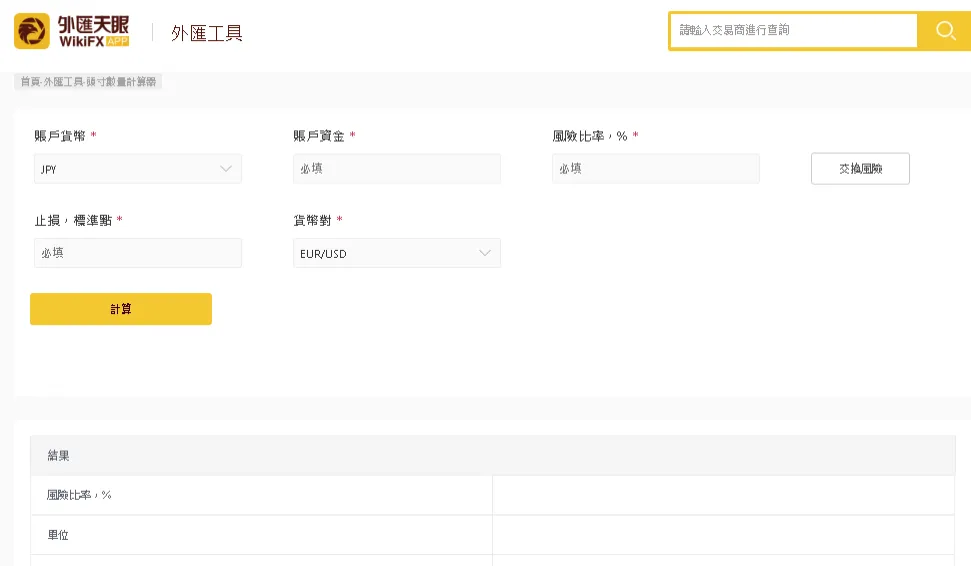Screen dimensions: 971x566
Task: Click the 賬戶資金 input field
Action: pos(396,169)
